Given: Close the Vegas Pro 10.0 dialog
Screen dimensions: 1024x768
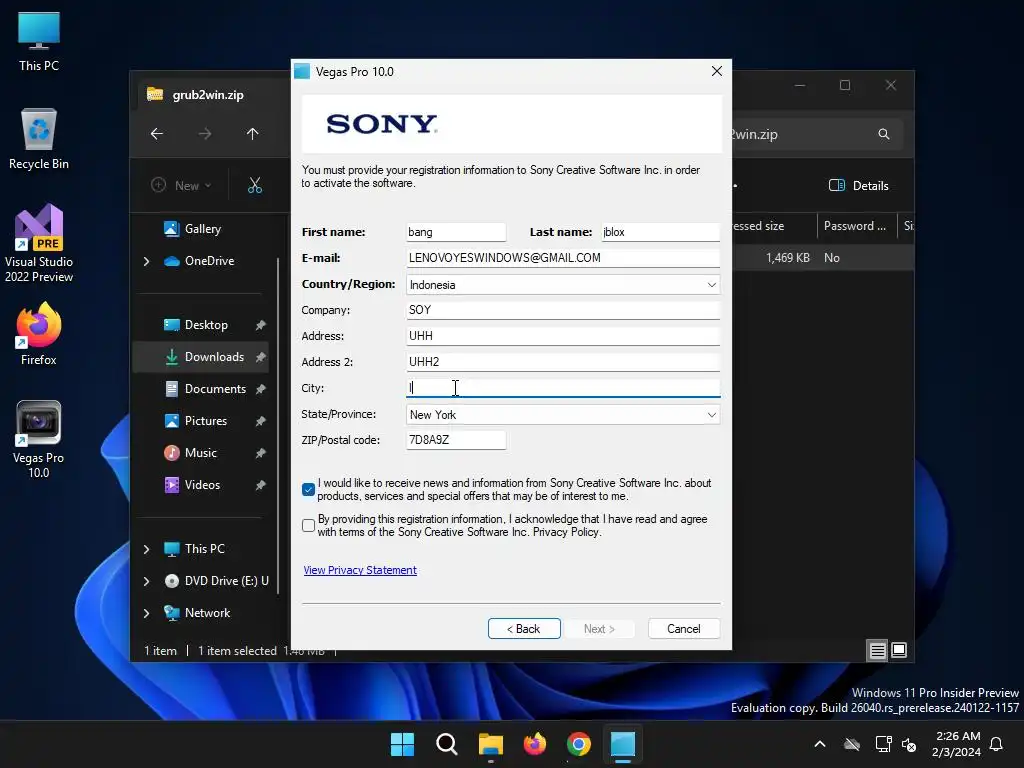Looking at the screenshot, I should [x=716, y=71].
